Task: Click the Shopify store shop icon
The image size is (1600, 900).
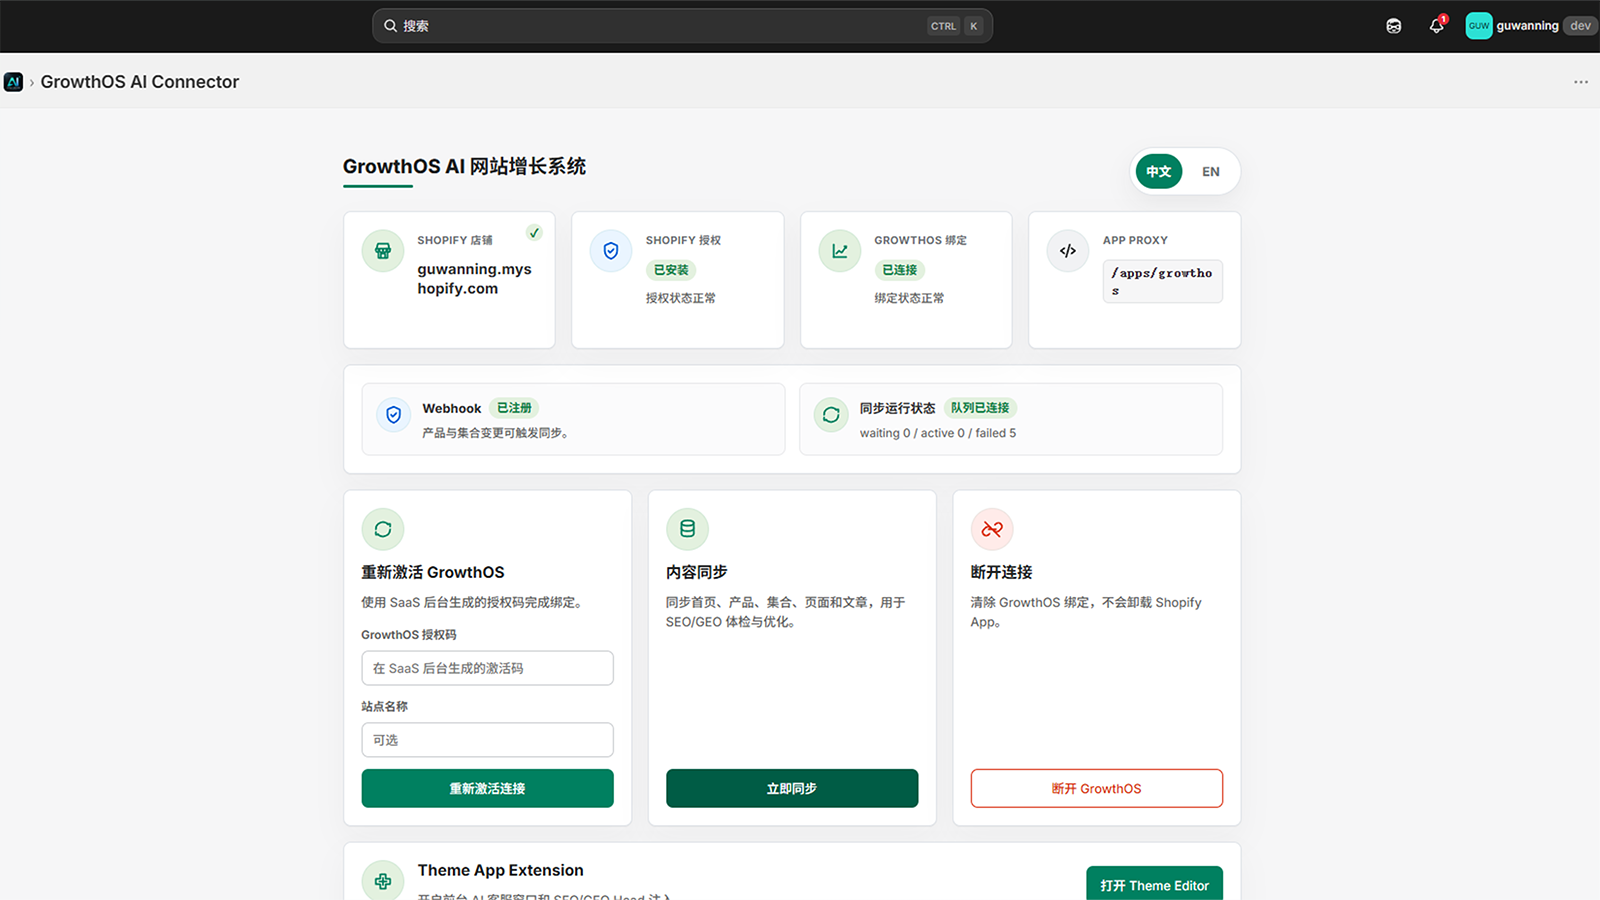Action: coord(383,251)
